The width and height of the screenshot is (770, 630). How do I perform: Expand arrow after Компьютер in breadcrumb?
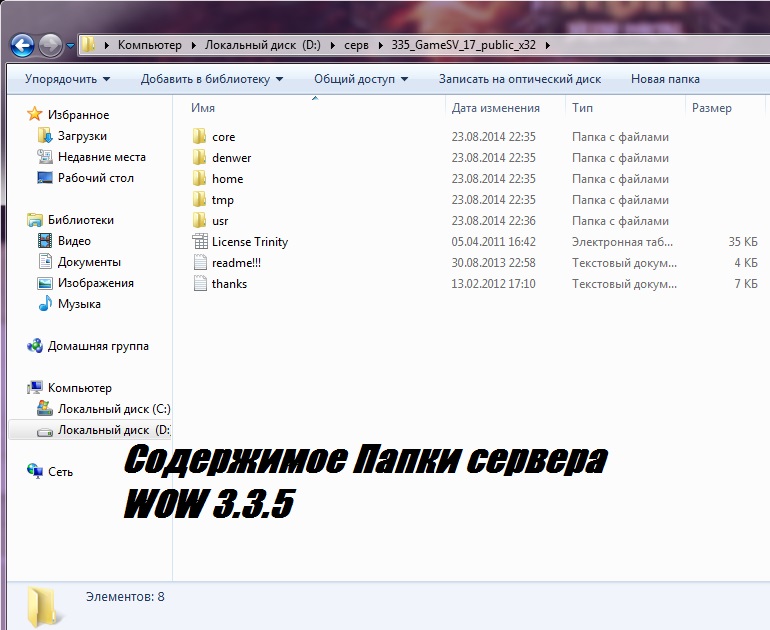click(193, 46)
